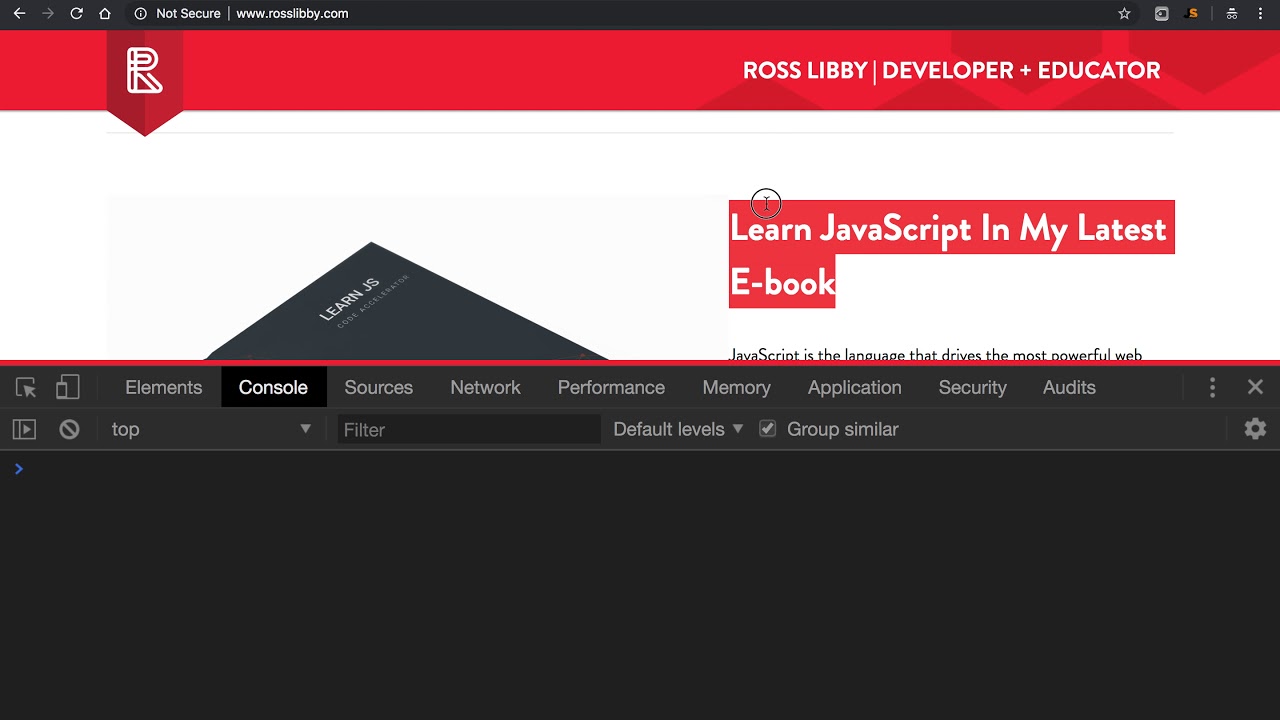
Task: Open the browser home icon
Action: pyautogui.click(x=105, y=14)
